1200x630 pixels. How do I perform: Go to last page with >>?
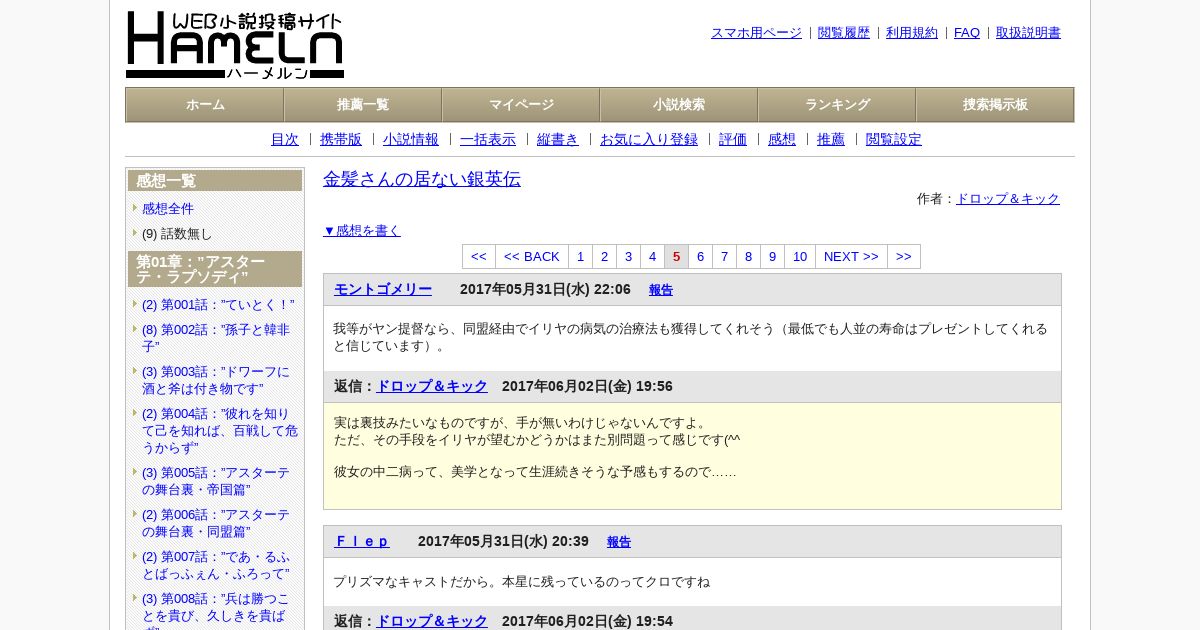tap(904, 256)
